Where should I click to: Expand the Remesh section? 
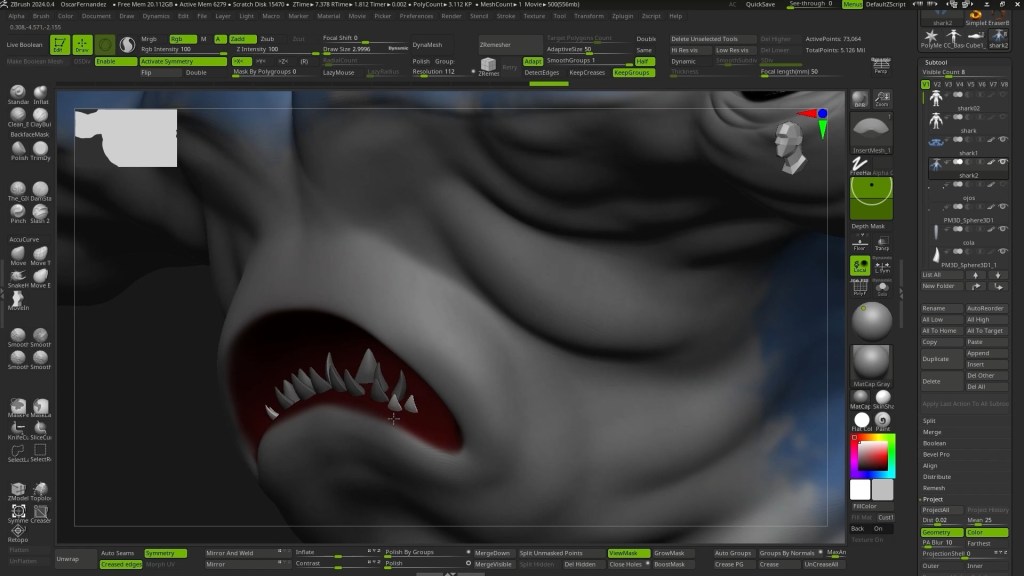click(x=934, y=488)
